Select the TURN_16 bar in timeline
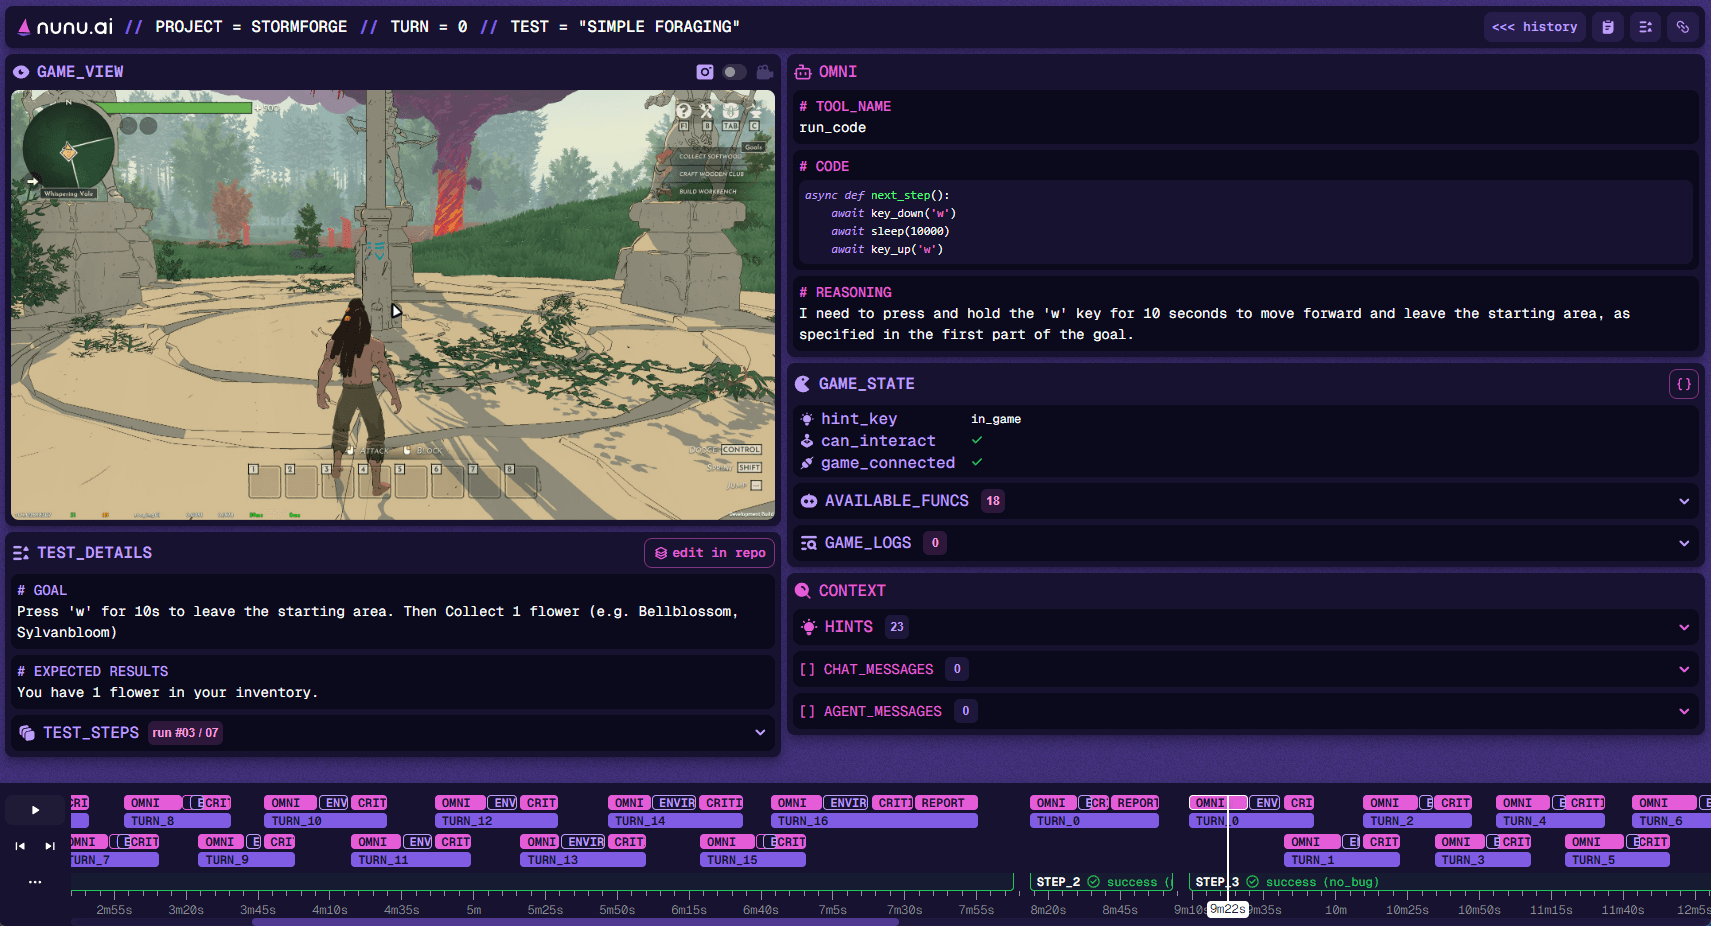This screenshot has width=1711, height=926. click(874, 821)
